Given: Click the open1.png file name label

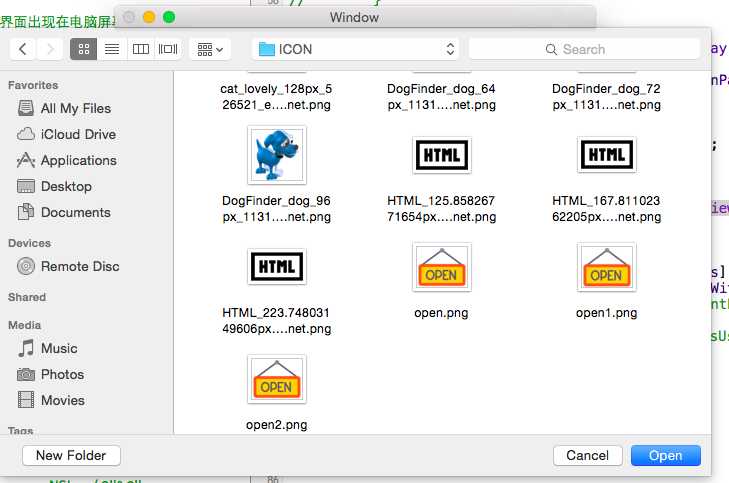Looking at the screenshot, I should coord(606,313).
